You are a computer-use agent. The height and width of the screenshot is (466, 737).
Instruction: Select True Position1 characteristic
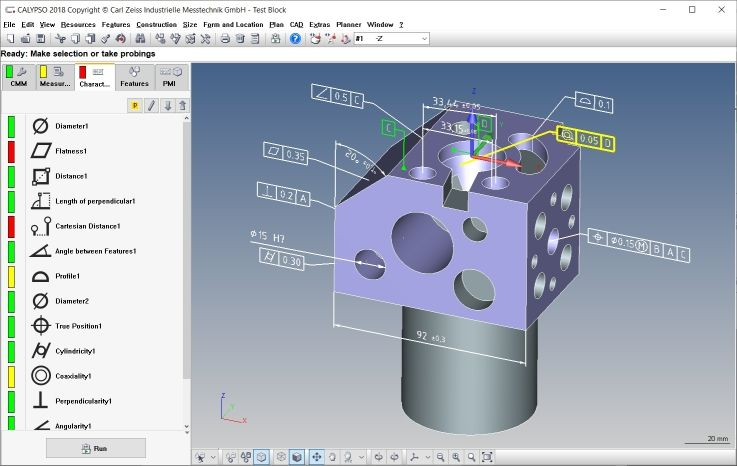[x=78, y=326]
